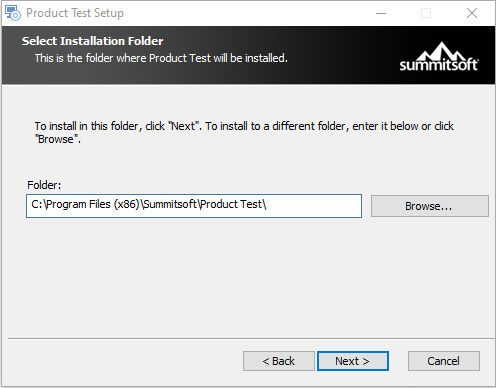The height and width of the screenshot is (388, 496).
Task: Click the "Select Installation Folder" heading
Action: (x=92, y=41)
